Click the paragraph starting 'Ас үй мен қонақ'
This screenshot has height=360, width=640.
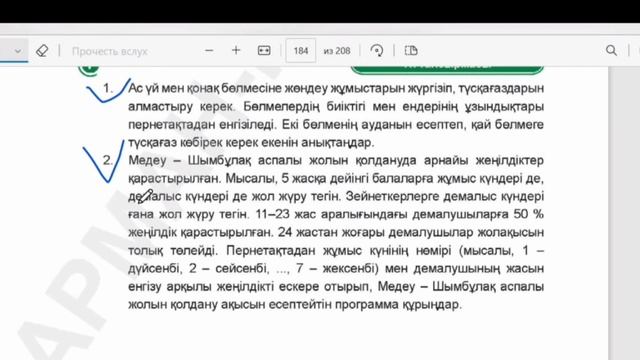tap(336, 115)
